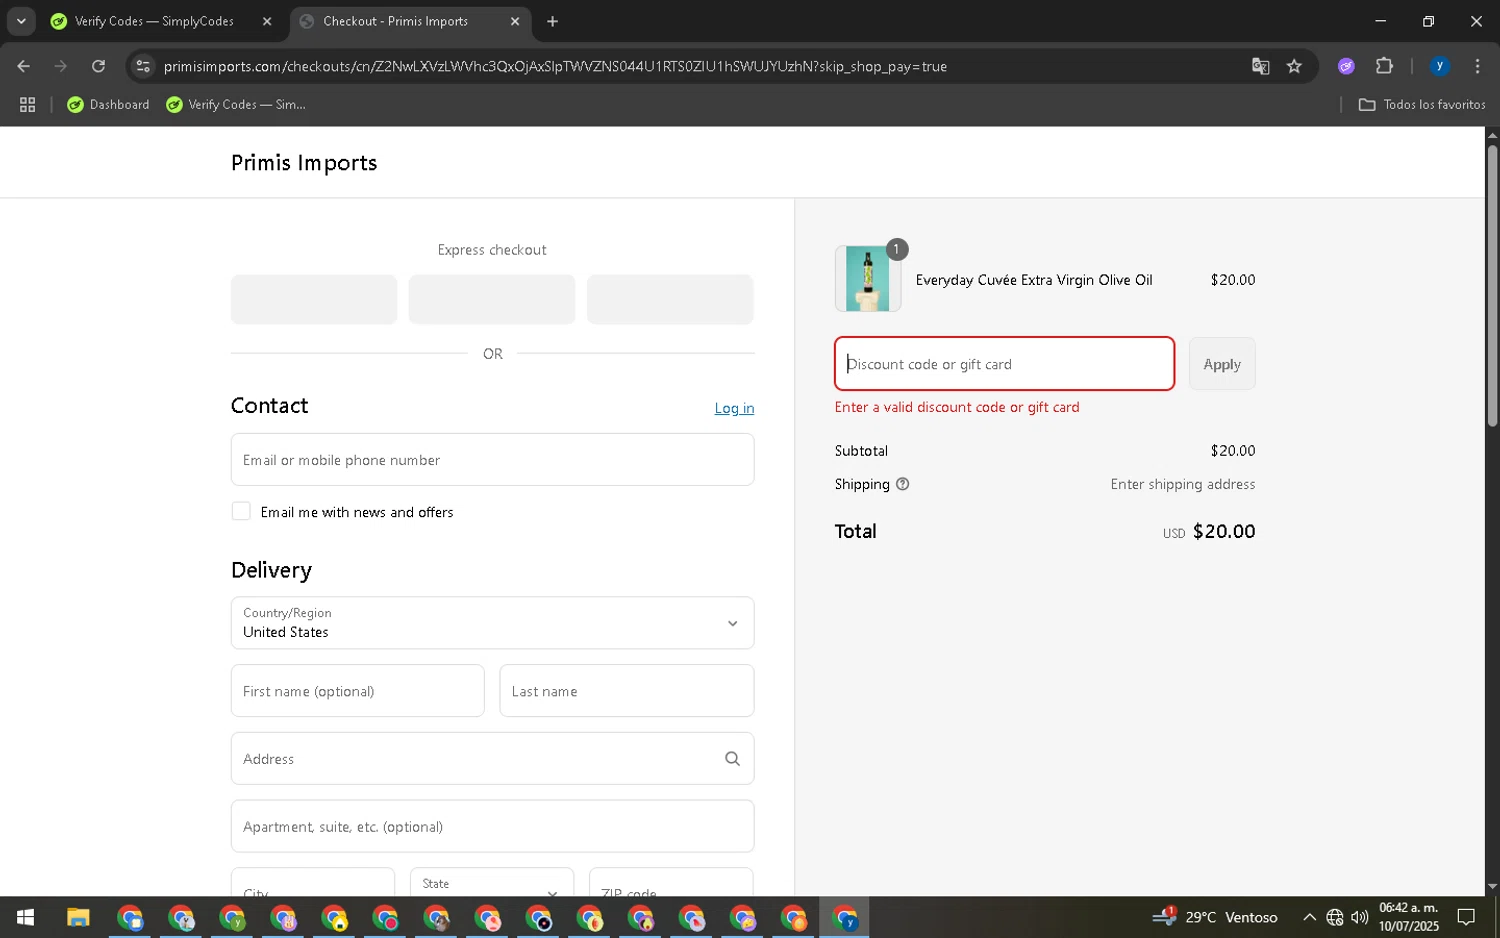Click the 'Enter a valid discount code' error text
1500x938 pixels.
(x=957, y=407)
